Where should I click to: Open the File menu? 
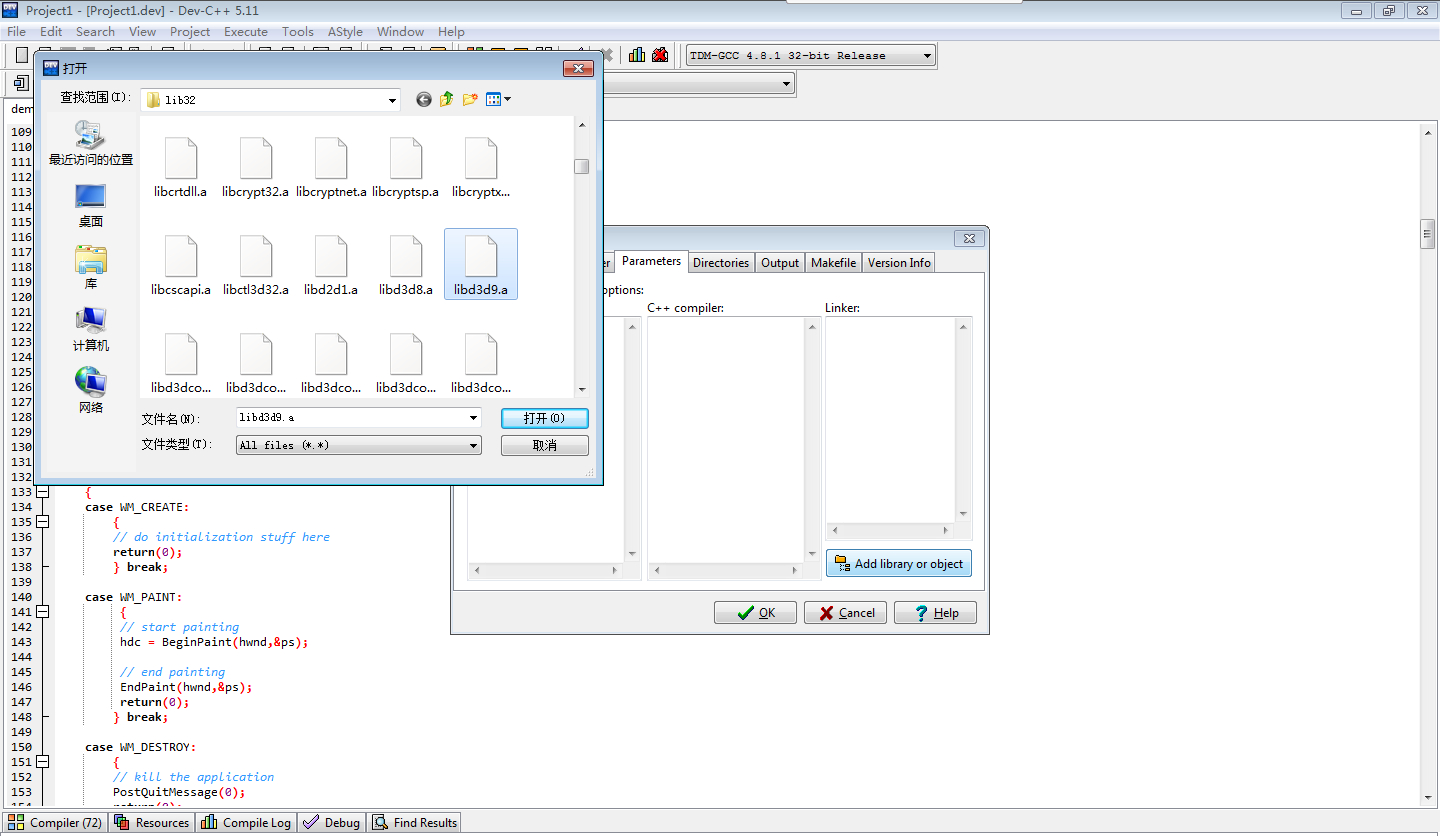point(17,31)
